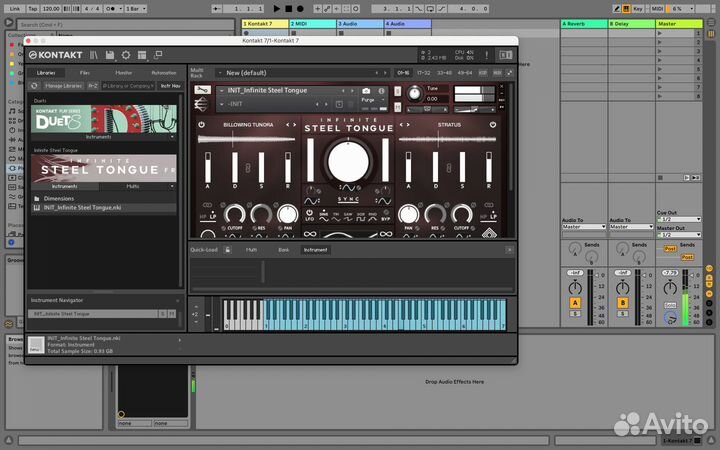Switch to Kontakt Monitor tab

[124, 73]
